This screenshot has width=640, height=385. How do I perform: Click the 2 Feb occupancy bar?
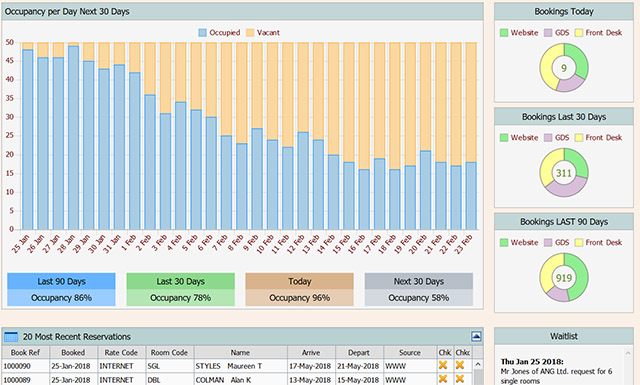point(150,162)
